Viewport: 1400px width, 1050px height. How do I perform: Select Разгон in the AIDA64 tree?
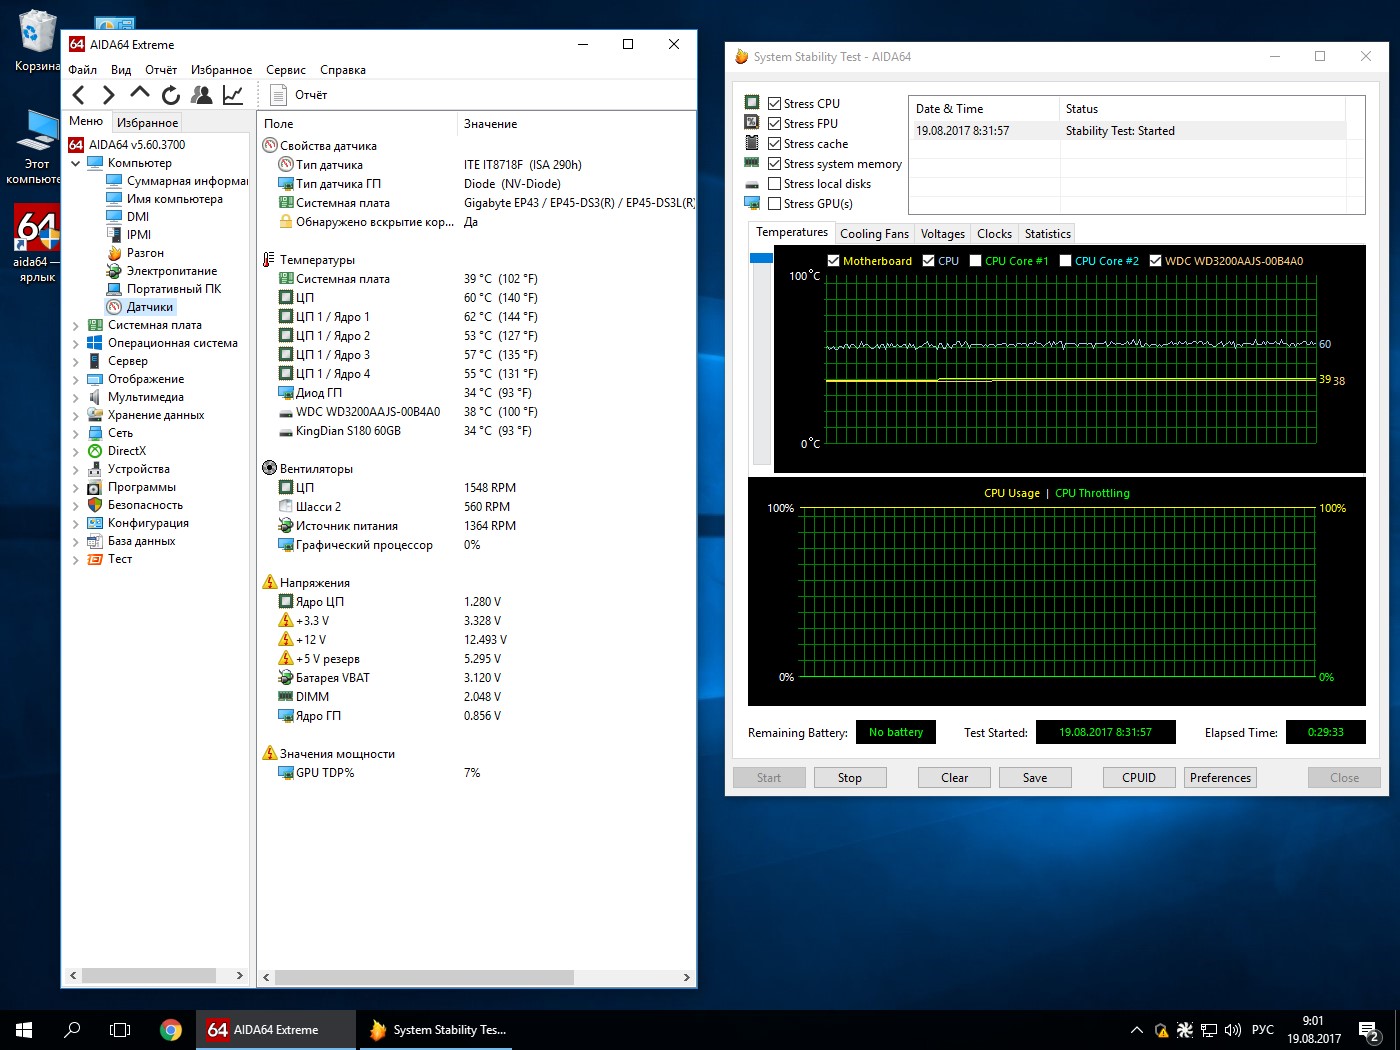145,253
